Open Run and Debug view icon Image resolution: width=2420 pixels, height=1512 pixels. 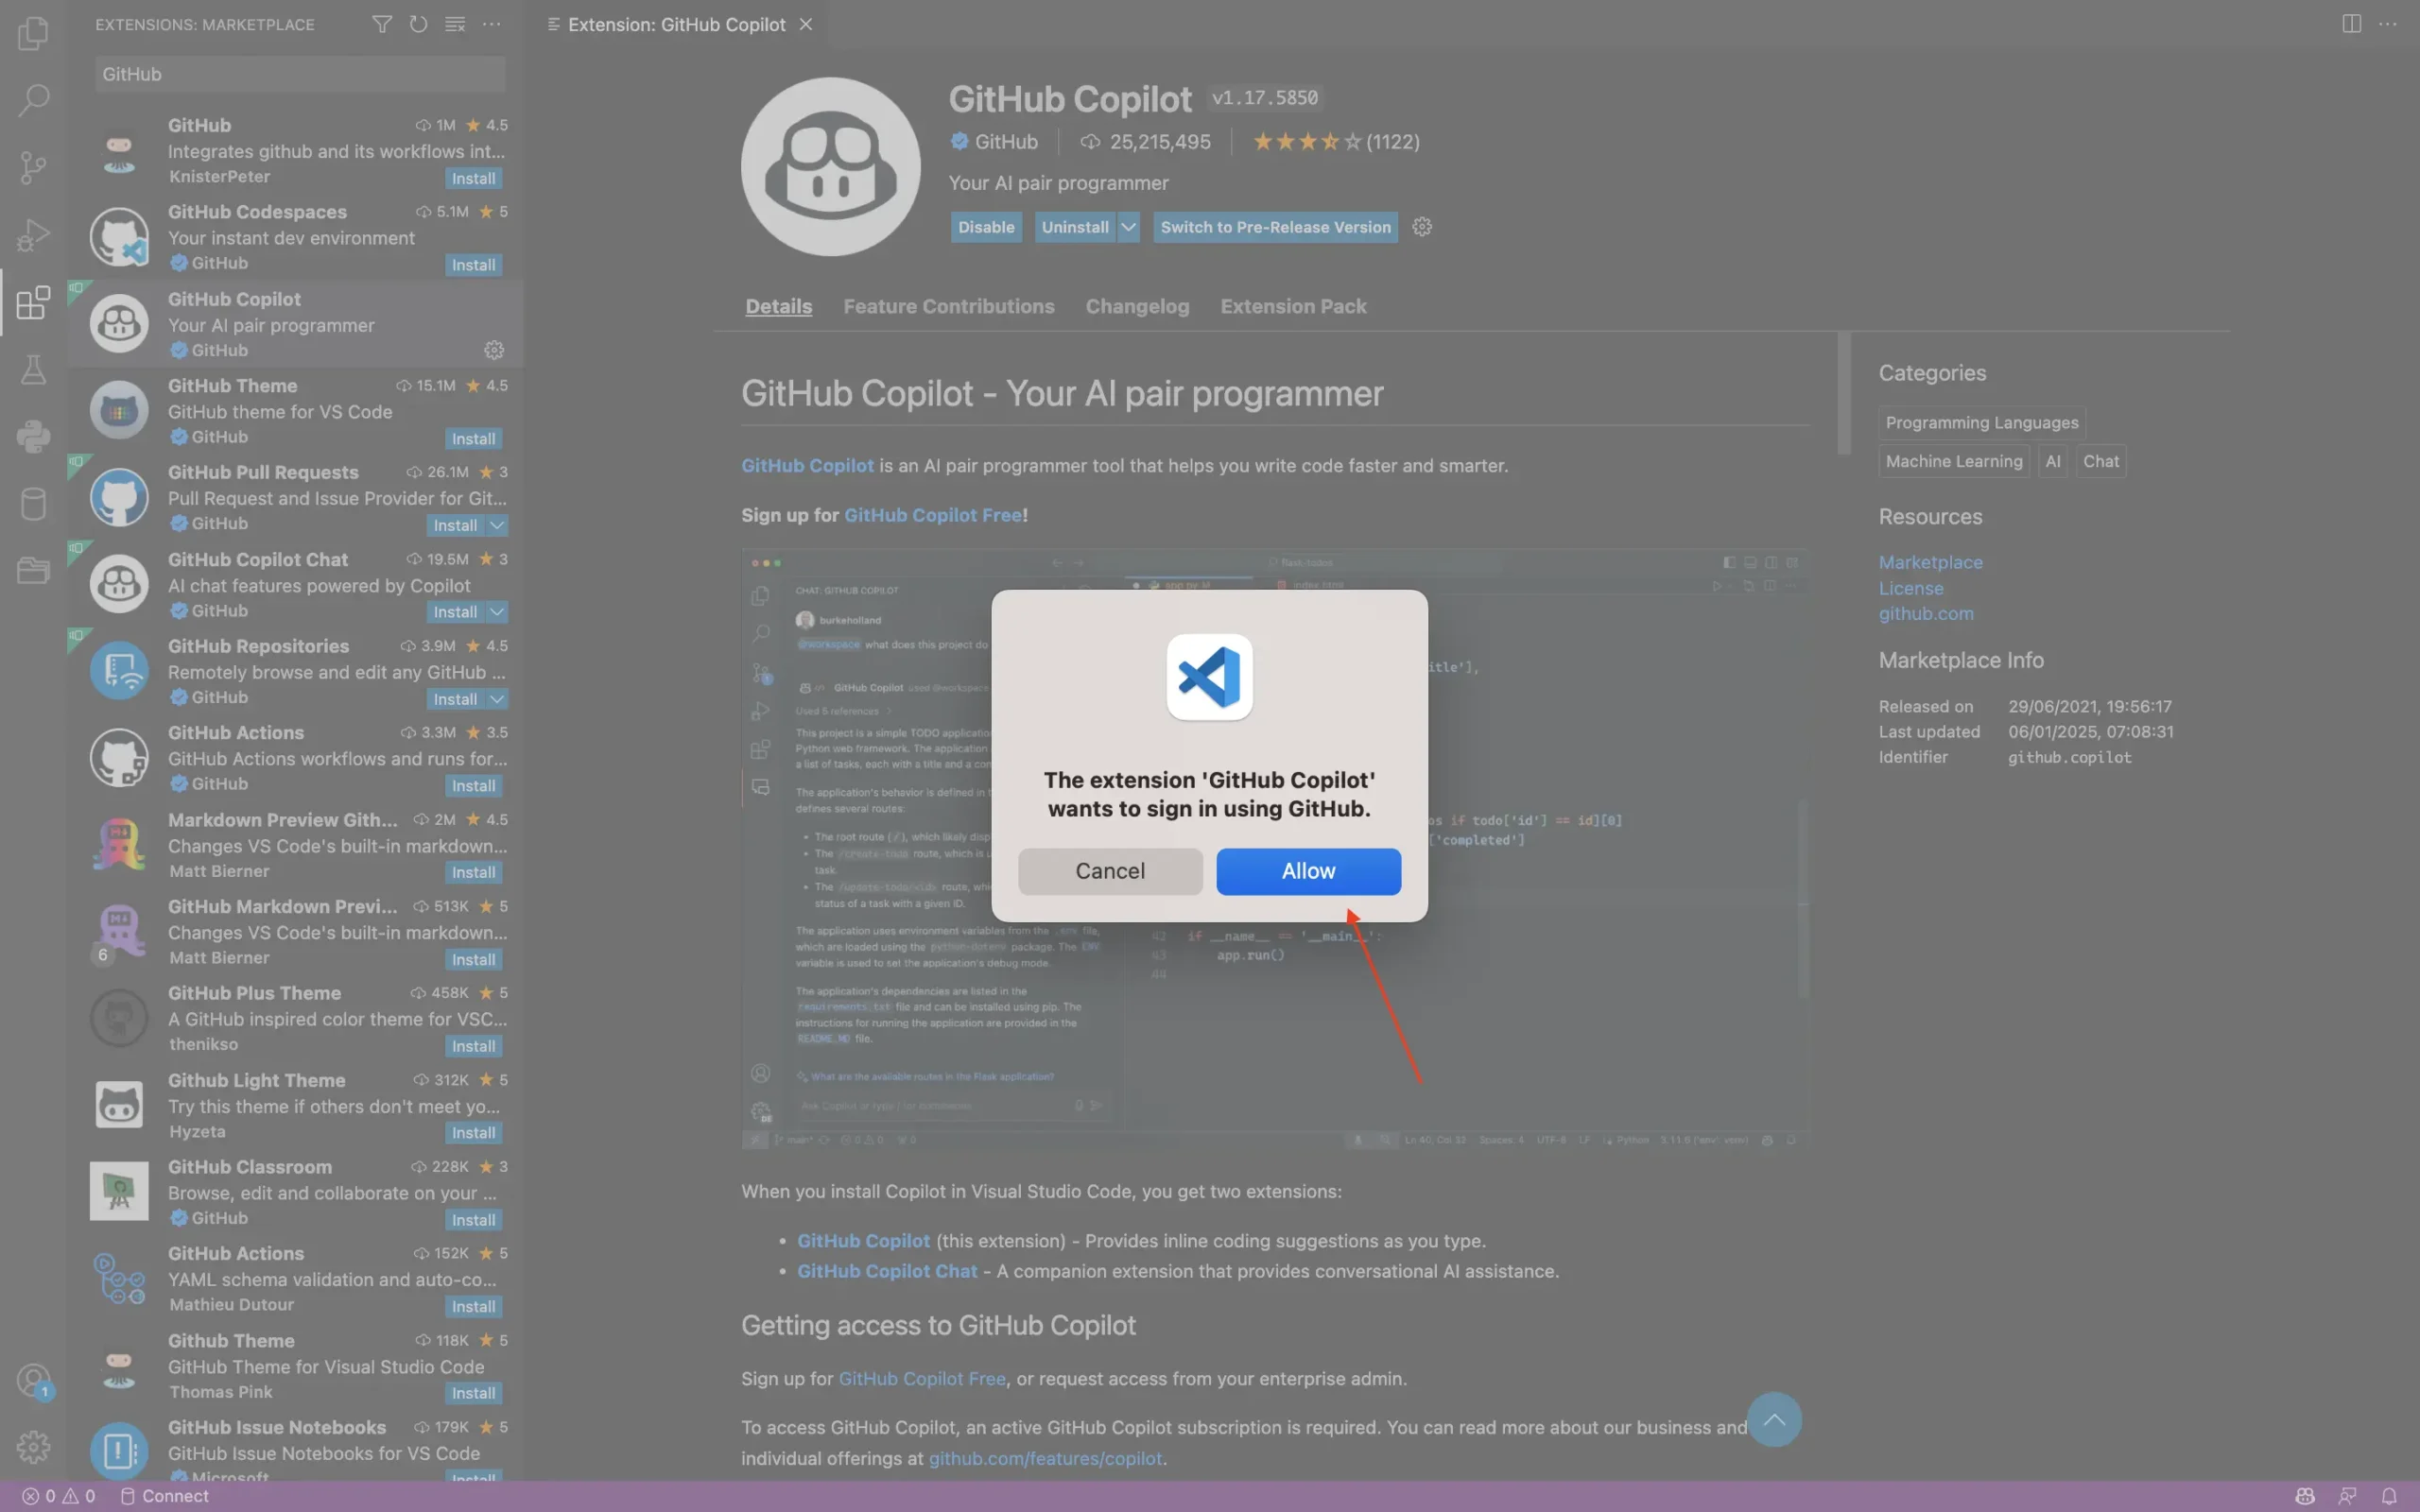click(33, 235)
